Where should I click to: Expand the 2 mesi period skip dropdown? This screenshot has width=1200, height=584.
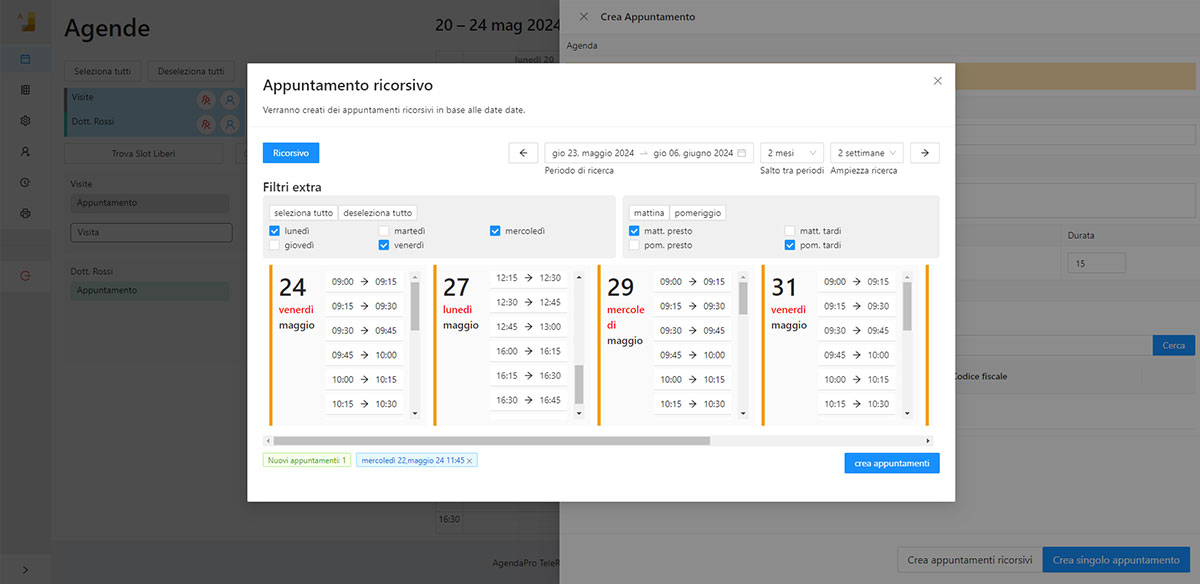coord(791,153)
